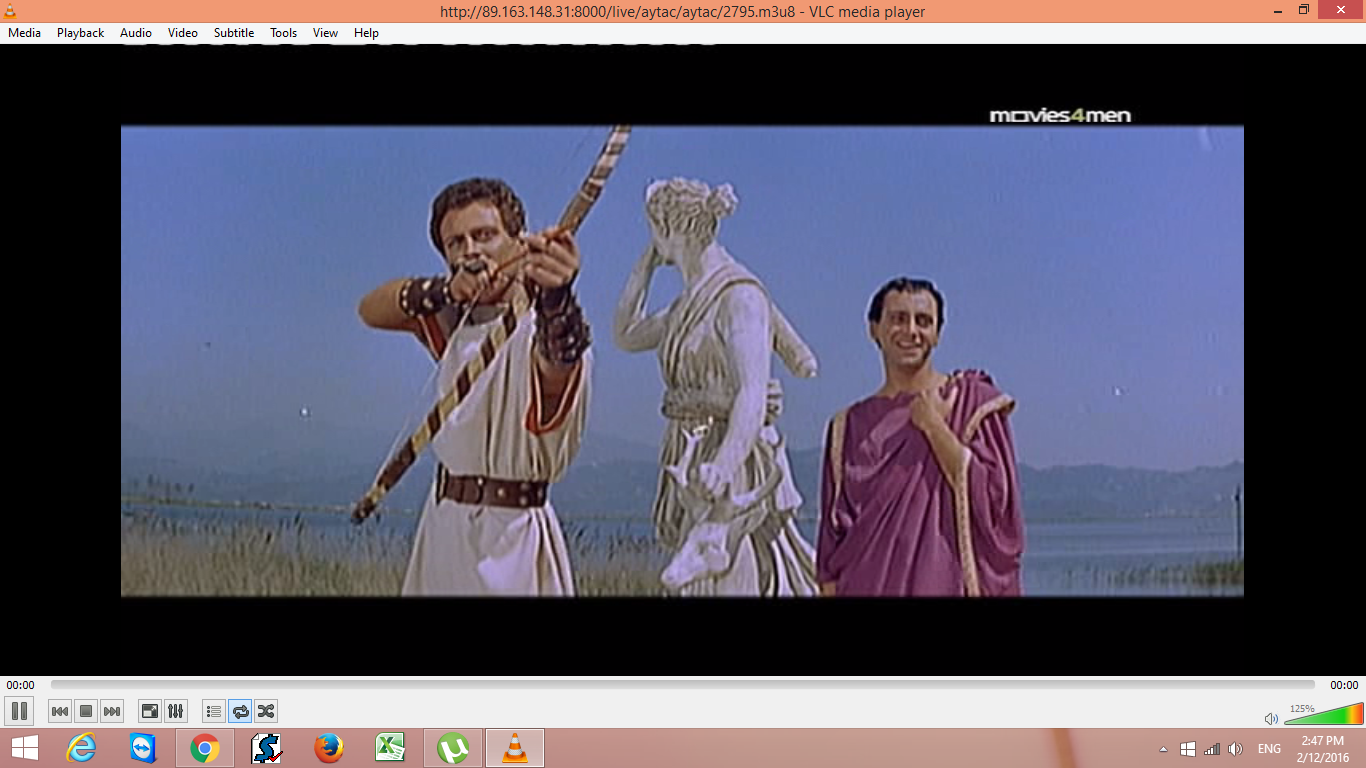Open the Video menu
This screenshot has width=1366, height=768.
183,33
